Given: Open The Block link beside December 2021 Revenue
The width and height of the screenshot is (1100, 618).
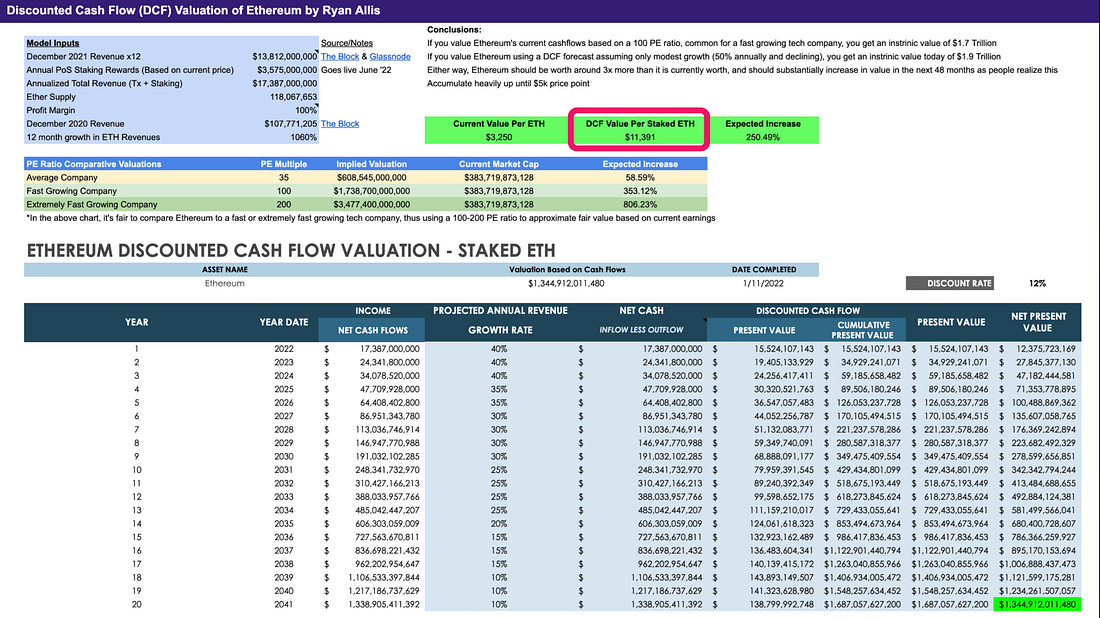Looking at the screenshot, I should pyautogui.click(x=340, y=57).
